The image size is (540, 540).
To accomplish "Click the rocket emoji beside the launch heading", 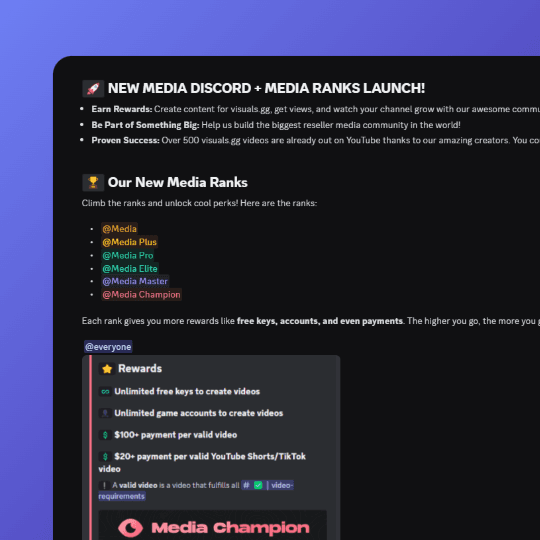I will tap(93, 89).
